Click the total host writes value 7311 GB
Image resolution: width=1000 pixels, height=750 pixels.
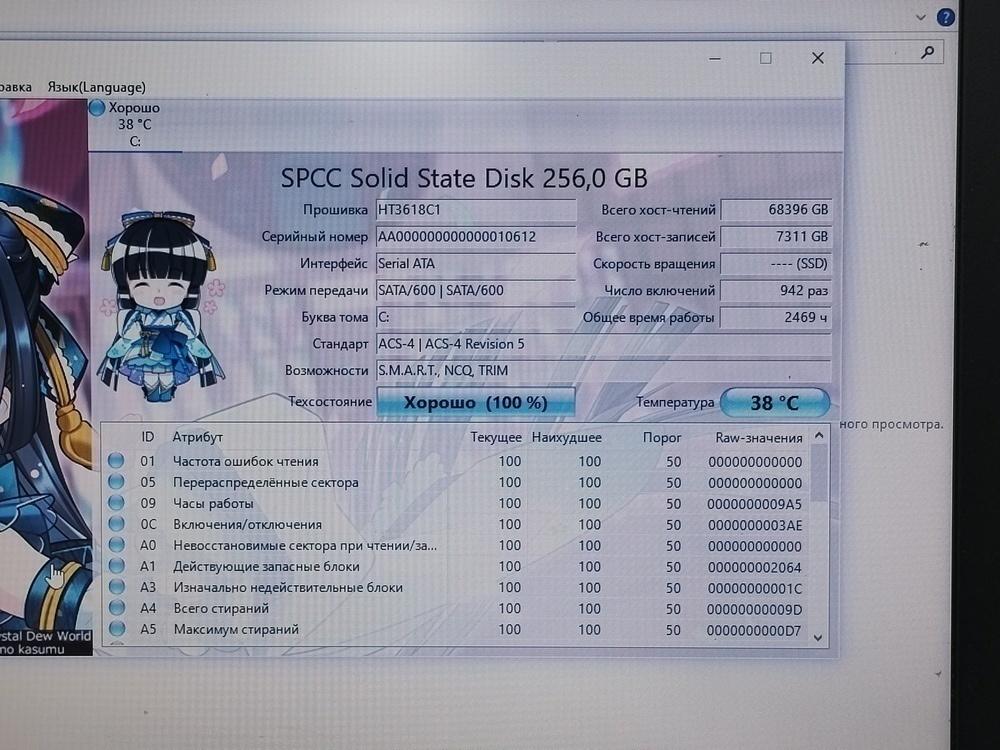[776, 237]
